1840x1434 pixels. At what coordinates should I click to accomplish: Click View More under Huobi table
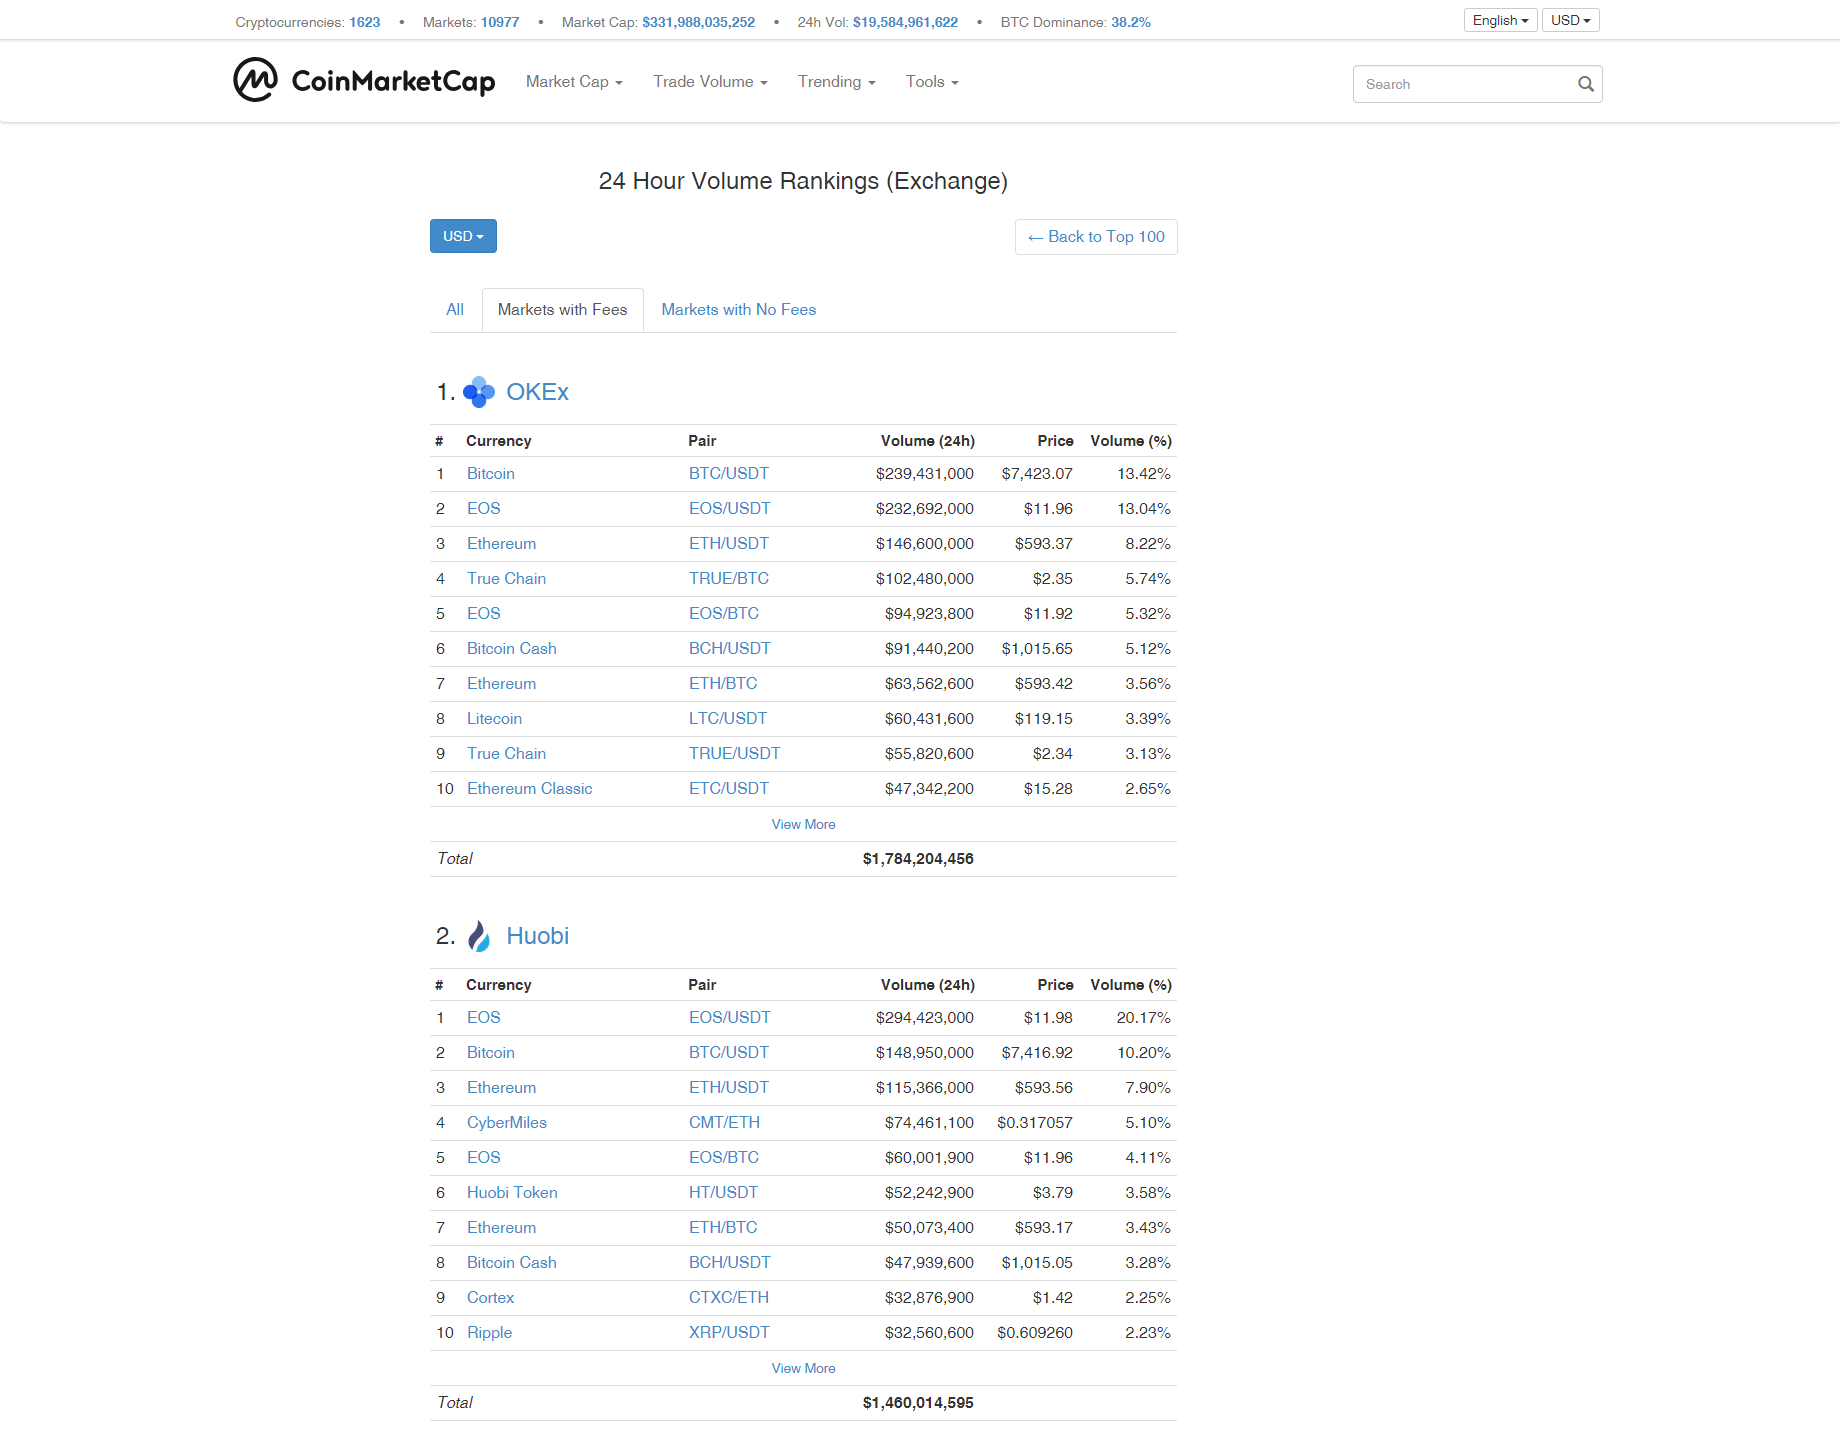pos(803,1368)
